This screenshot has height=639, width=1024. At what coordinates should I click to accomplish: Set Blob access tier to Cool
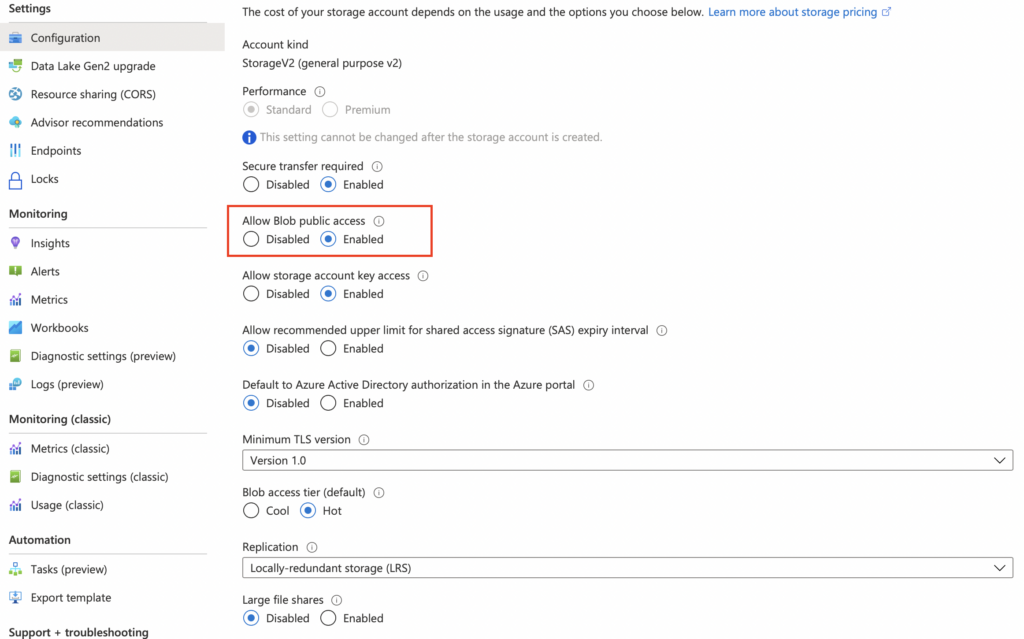[x=251, y=511]
